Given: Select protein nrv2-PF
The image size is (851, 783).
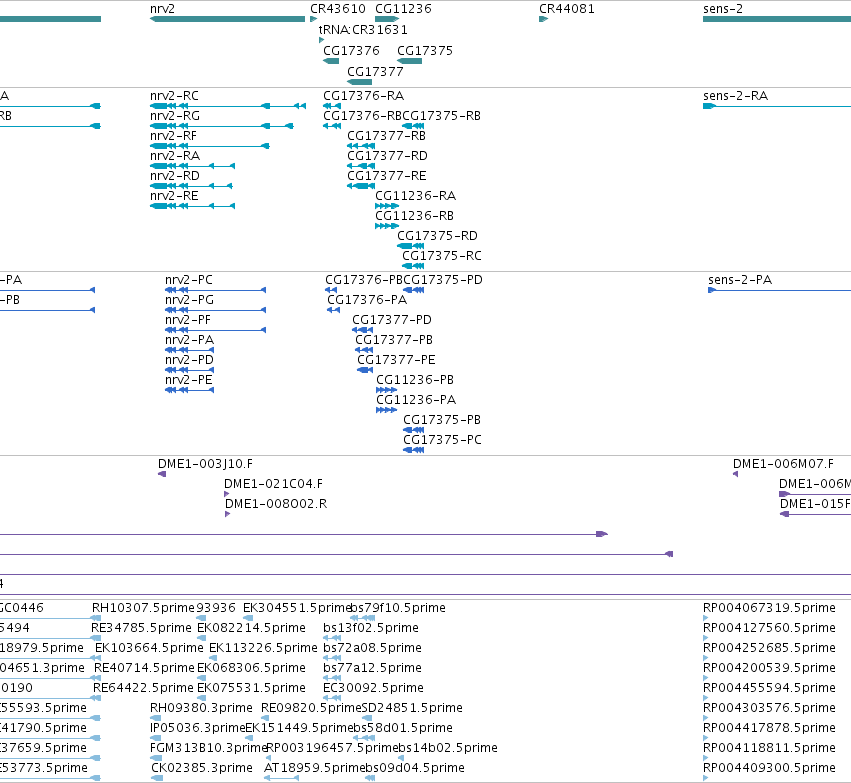Looking at the screenshot, I should pyautogui.click(x=188, y=321).
